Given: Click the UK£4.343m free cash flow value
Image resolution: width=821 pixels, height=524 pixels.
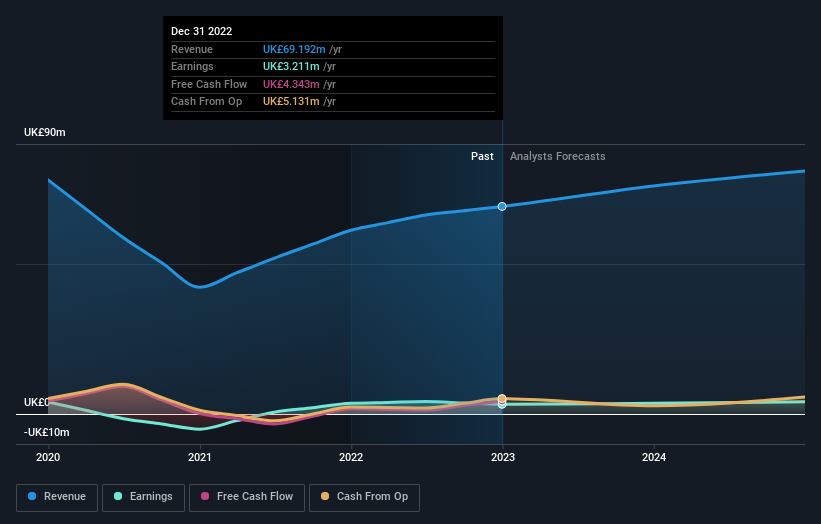Looking at the screenshot, I should [291, 84].
